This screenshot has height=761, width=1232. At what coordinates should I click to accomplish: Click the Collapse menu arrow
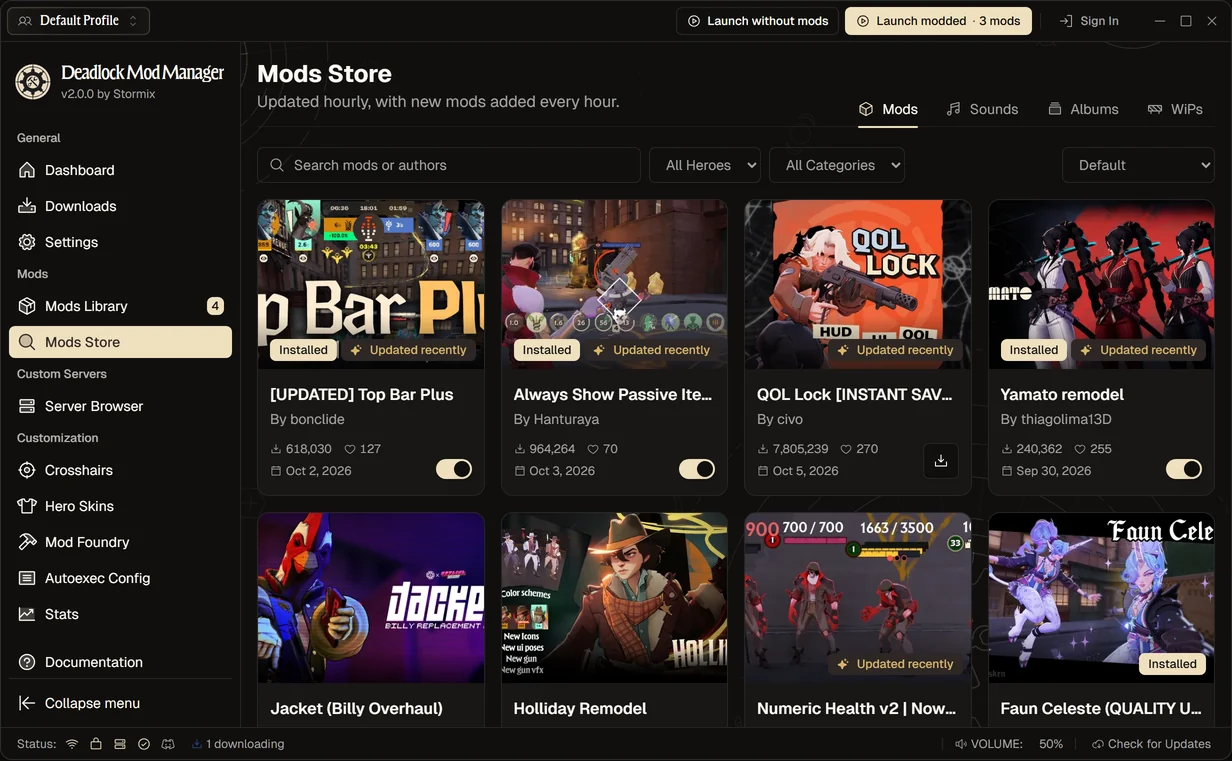[27, 703]
